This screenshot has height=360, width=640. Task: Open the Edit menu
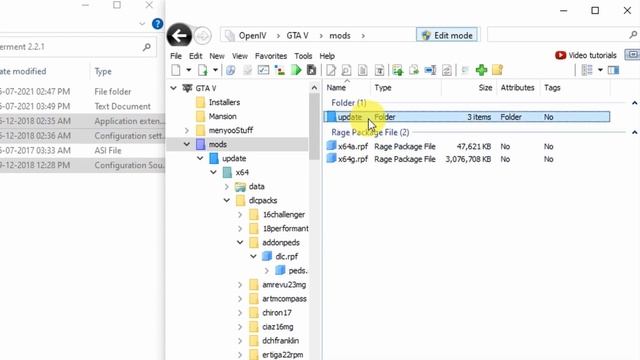pyautogui.click(x=196, y=56)
